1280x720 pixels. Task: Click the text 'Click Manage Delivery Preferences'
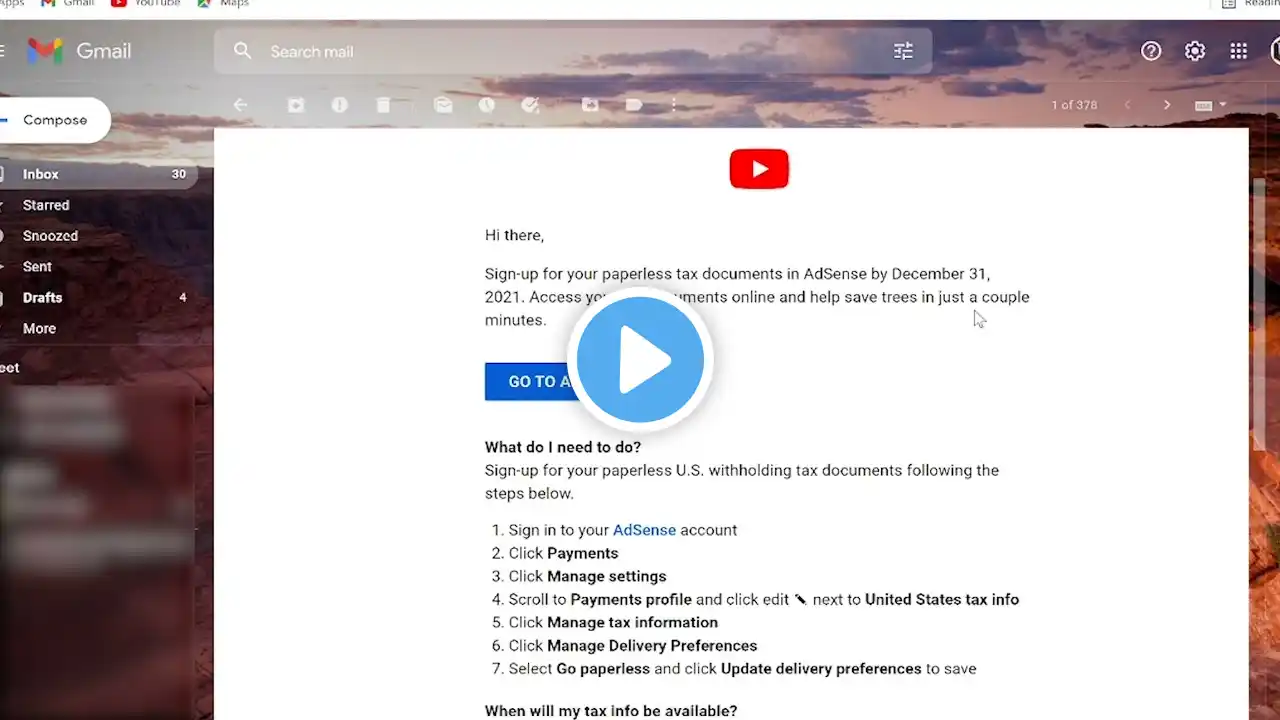click(633, 645)
